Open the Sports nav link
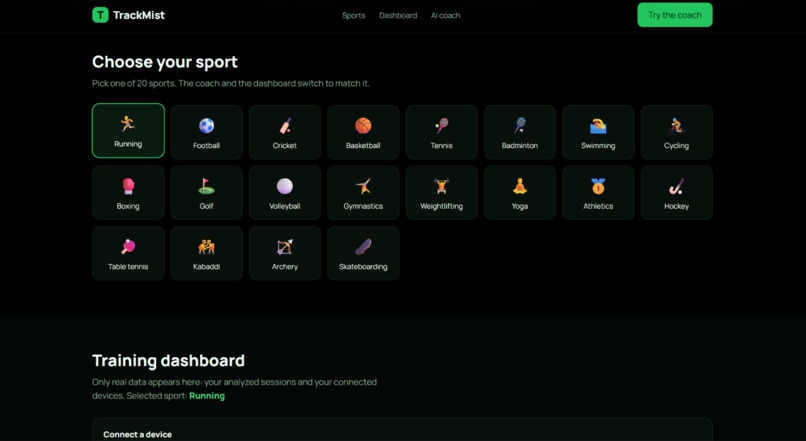Image resolution: width=806 pixels, height=441 pixels. pos(354,15)
